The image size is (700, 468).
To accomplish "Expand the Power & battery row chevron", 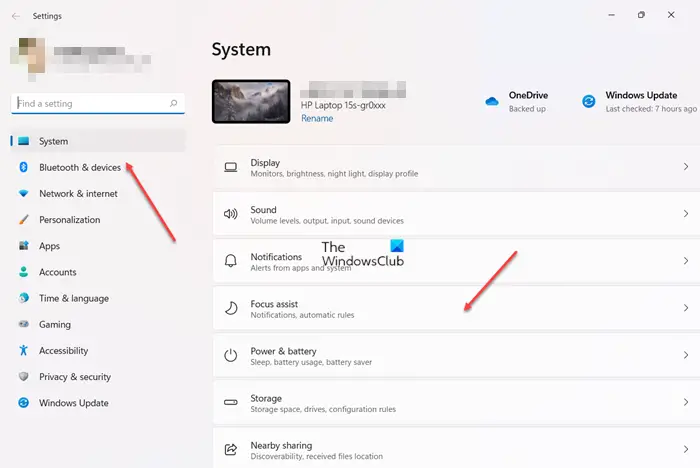I will tap(686, 355).
